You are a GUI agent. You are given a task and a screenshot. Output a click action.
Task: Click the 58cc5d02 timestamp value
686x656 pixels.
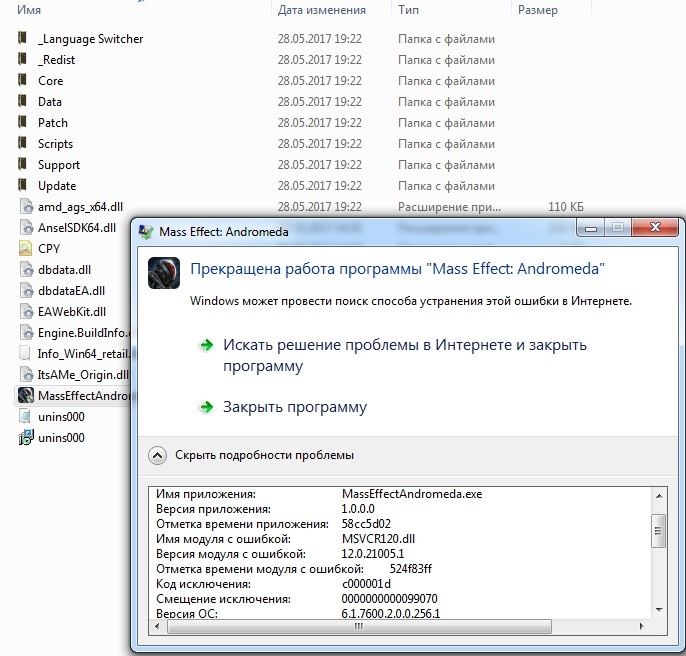[366, 524]
